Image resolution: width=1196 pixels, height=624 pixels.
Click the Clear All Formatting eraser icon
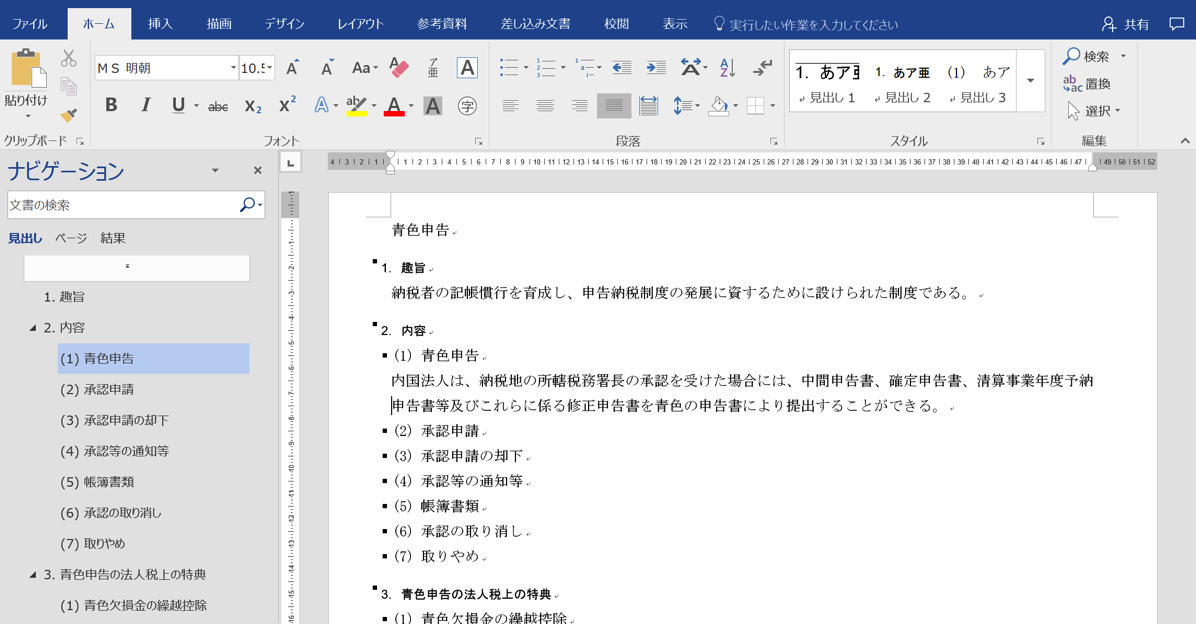(399, 68)
